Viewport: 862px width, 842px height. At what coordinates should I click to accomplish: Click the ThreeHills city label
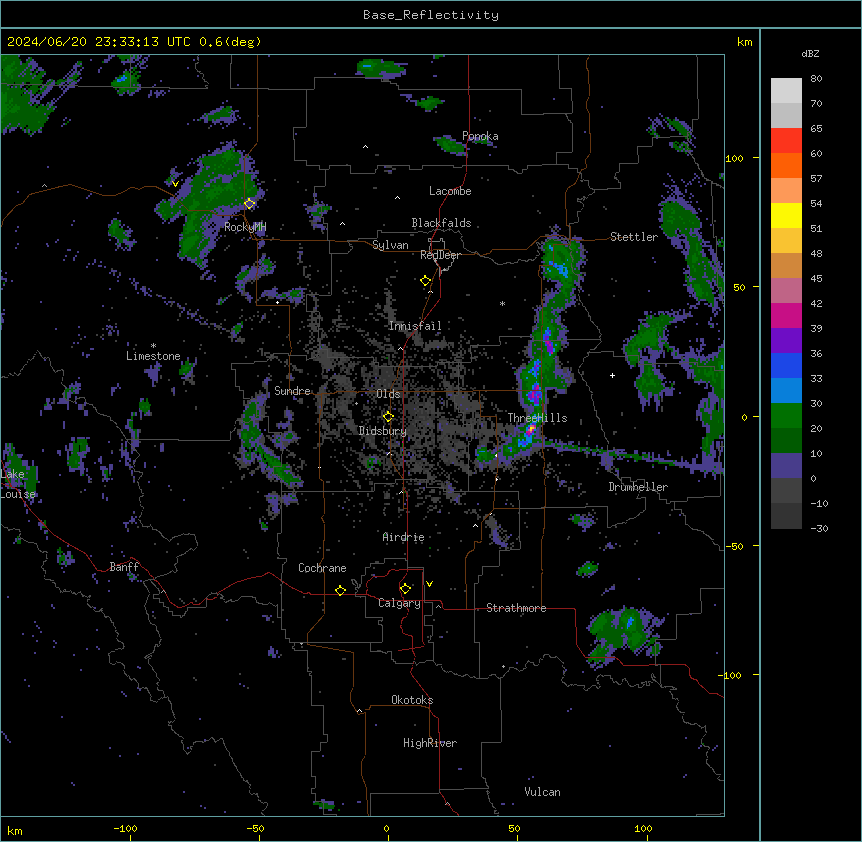pos(537,418)
